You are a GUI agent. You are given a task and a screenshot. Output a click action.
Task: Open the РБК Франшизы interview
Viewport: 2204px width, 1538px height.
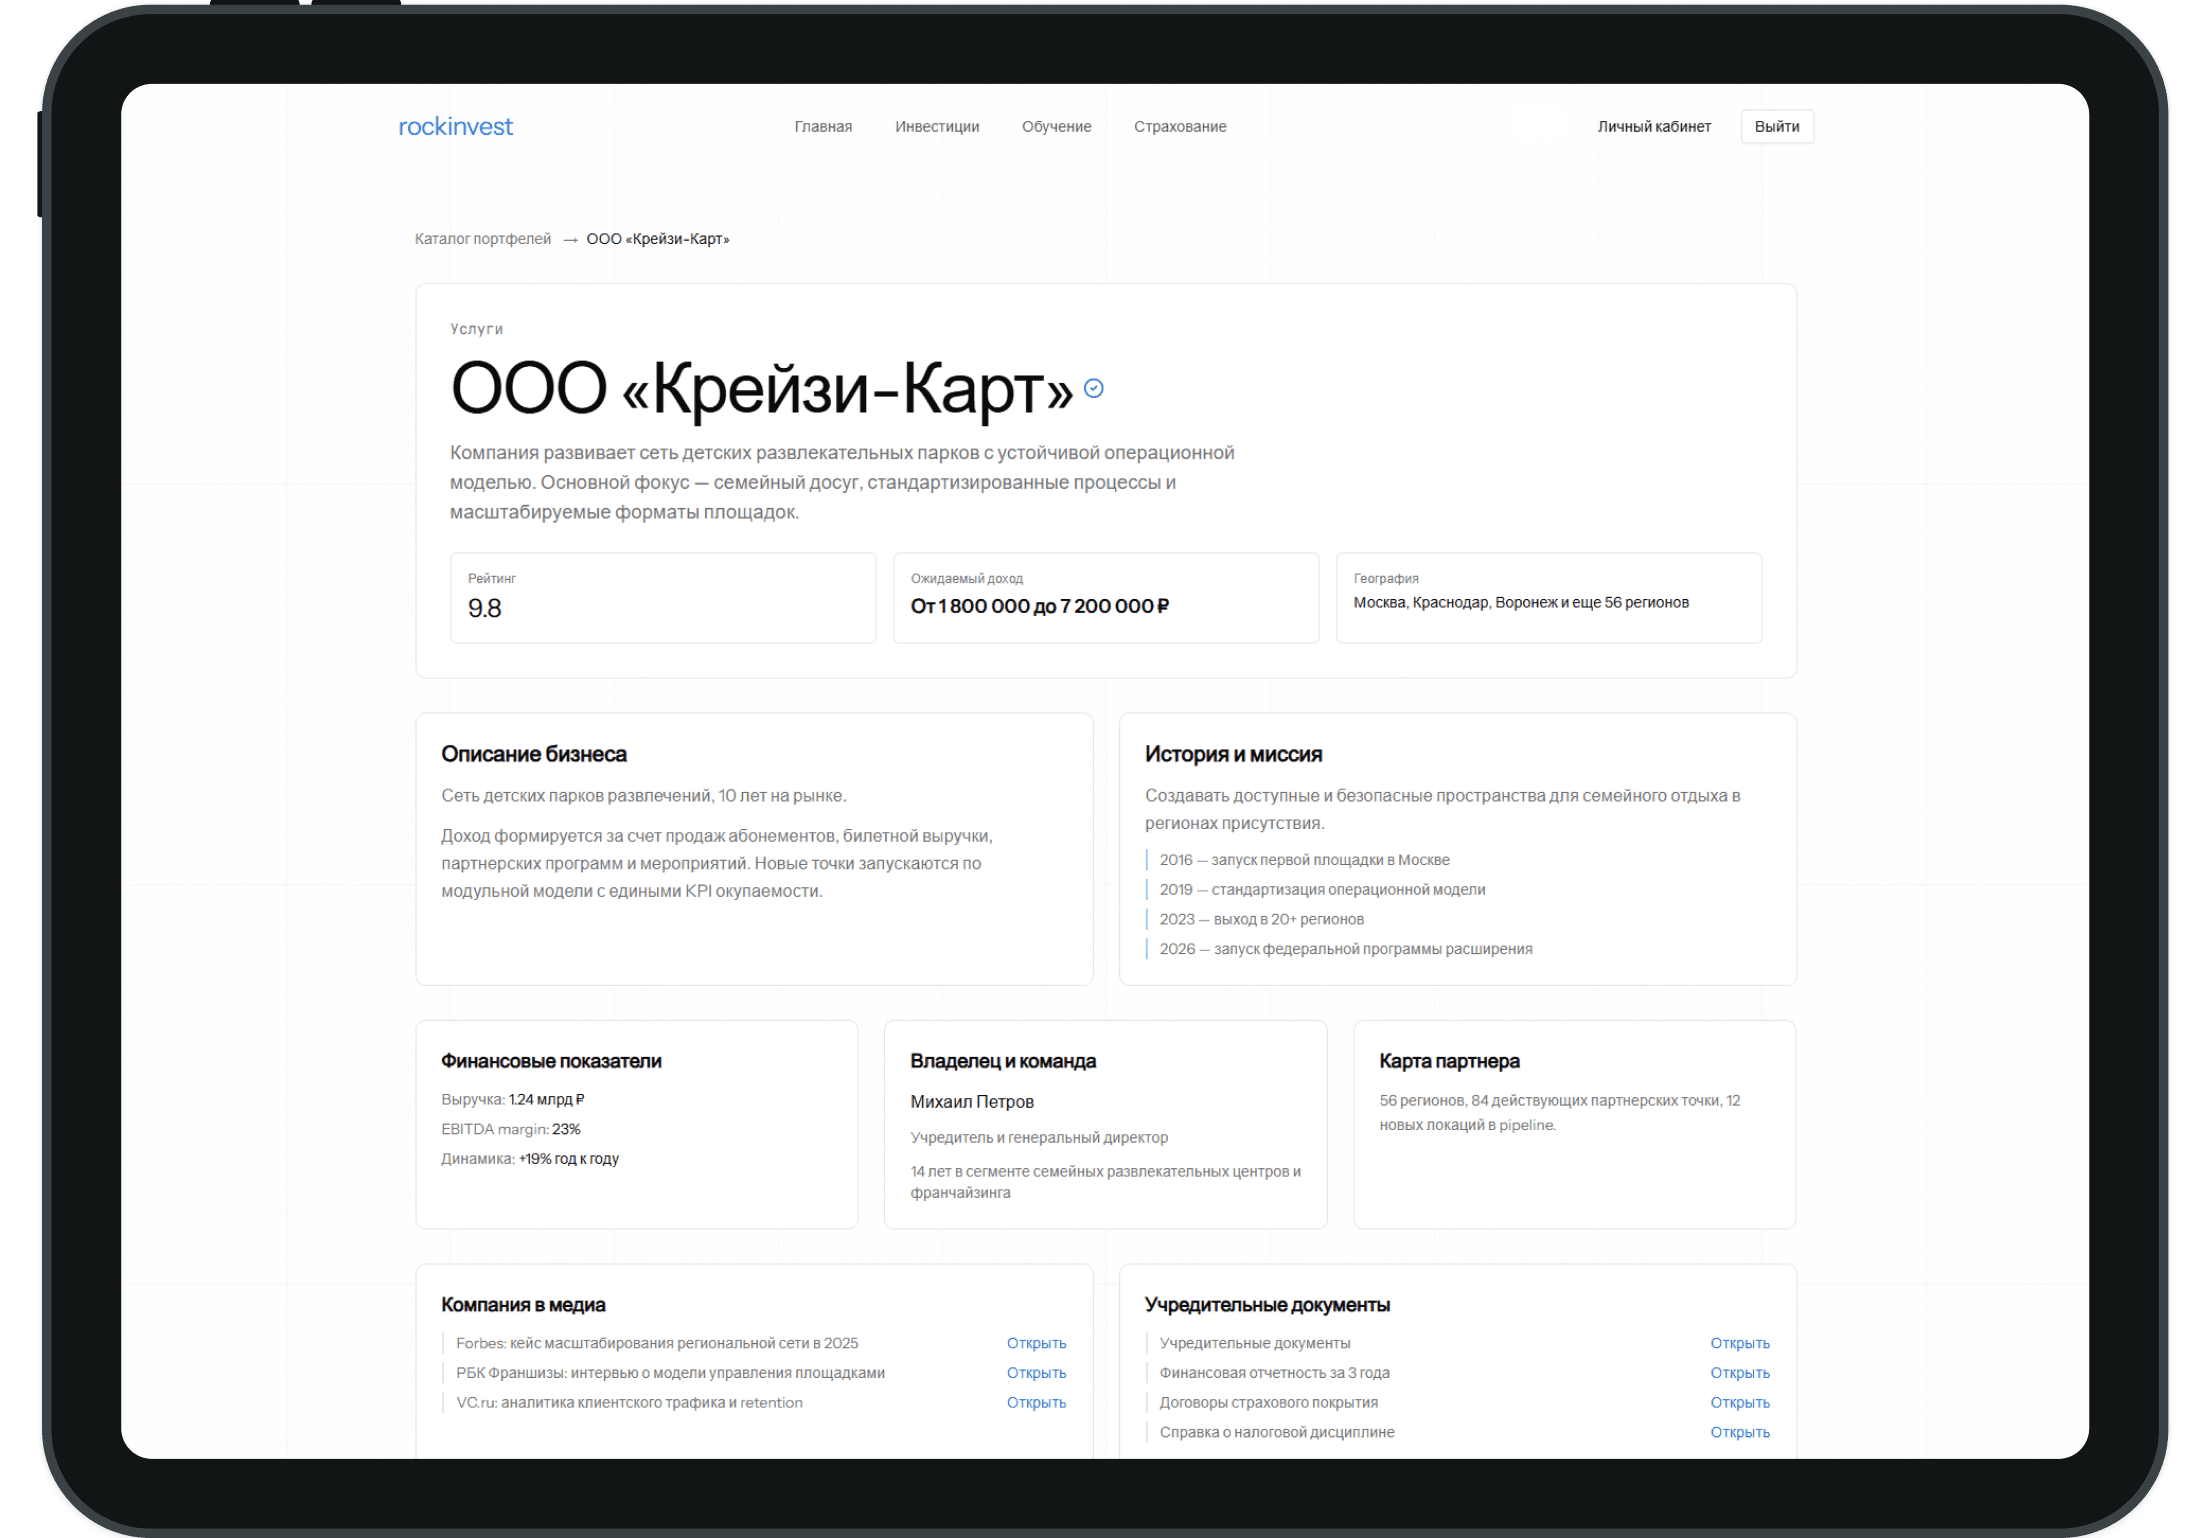click(1035, 1372)
